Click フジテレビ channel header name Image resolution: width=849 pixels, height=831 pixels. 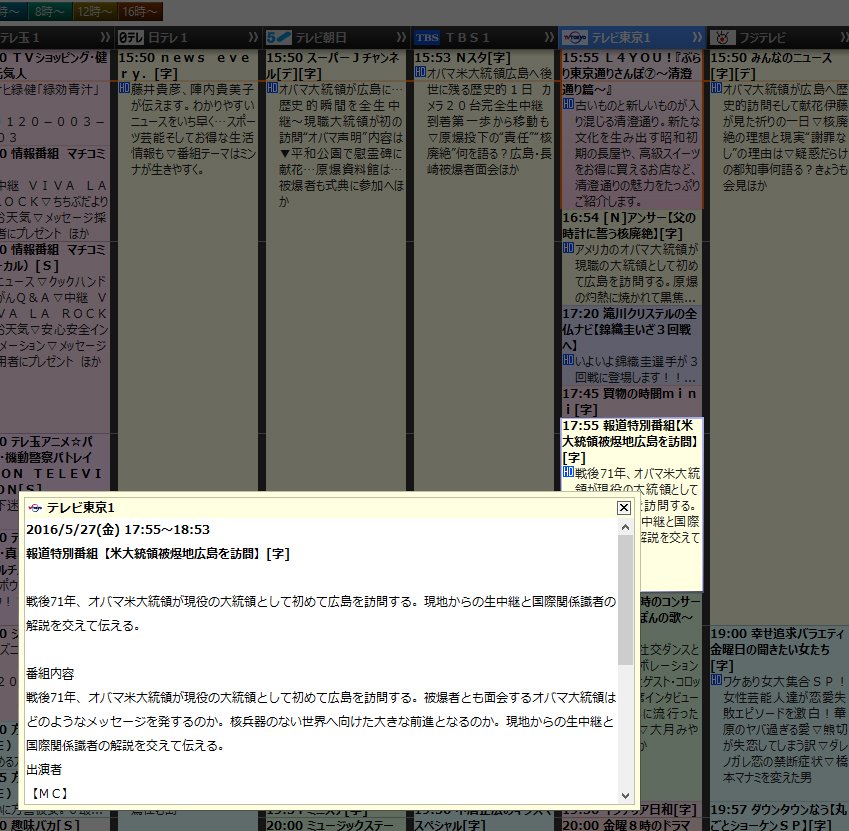pos(762,37)
